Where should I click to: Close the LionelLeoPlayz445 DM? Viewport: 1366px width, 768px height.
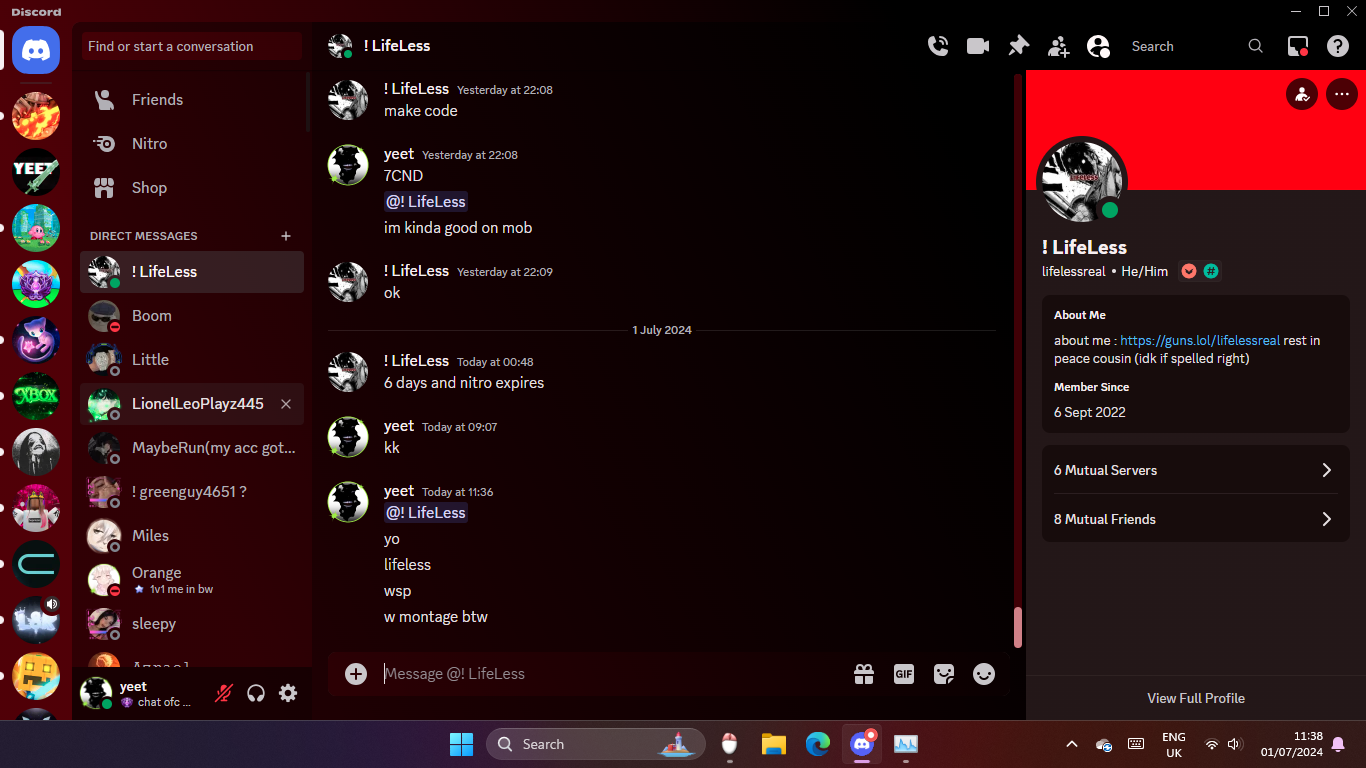286,404
